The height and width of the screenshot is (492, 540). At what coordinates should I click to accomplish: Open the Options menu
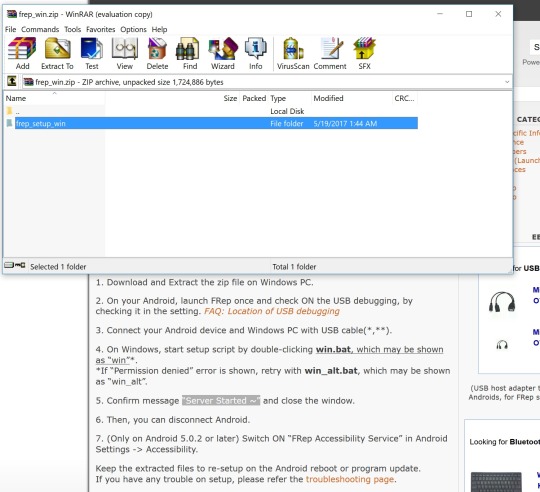(133, 29)
